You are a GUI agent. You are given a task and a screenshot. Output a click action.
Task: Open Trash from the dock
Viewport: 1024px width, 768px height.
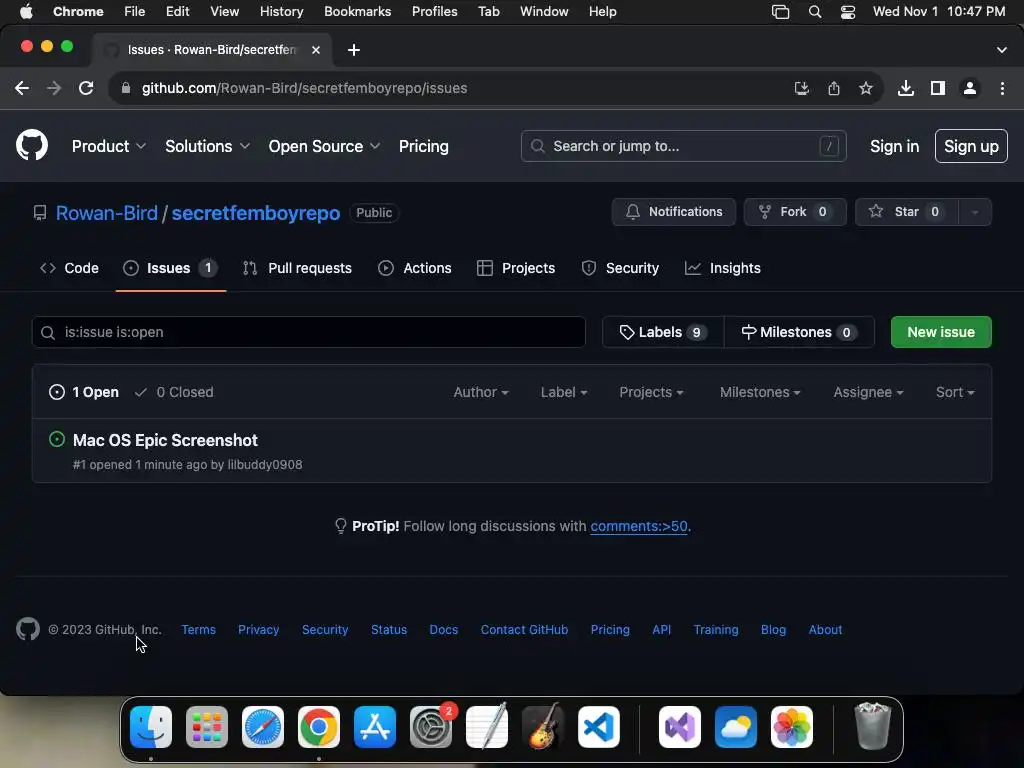[872, 727]
